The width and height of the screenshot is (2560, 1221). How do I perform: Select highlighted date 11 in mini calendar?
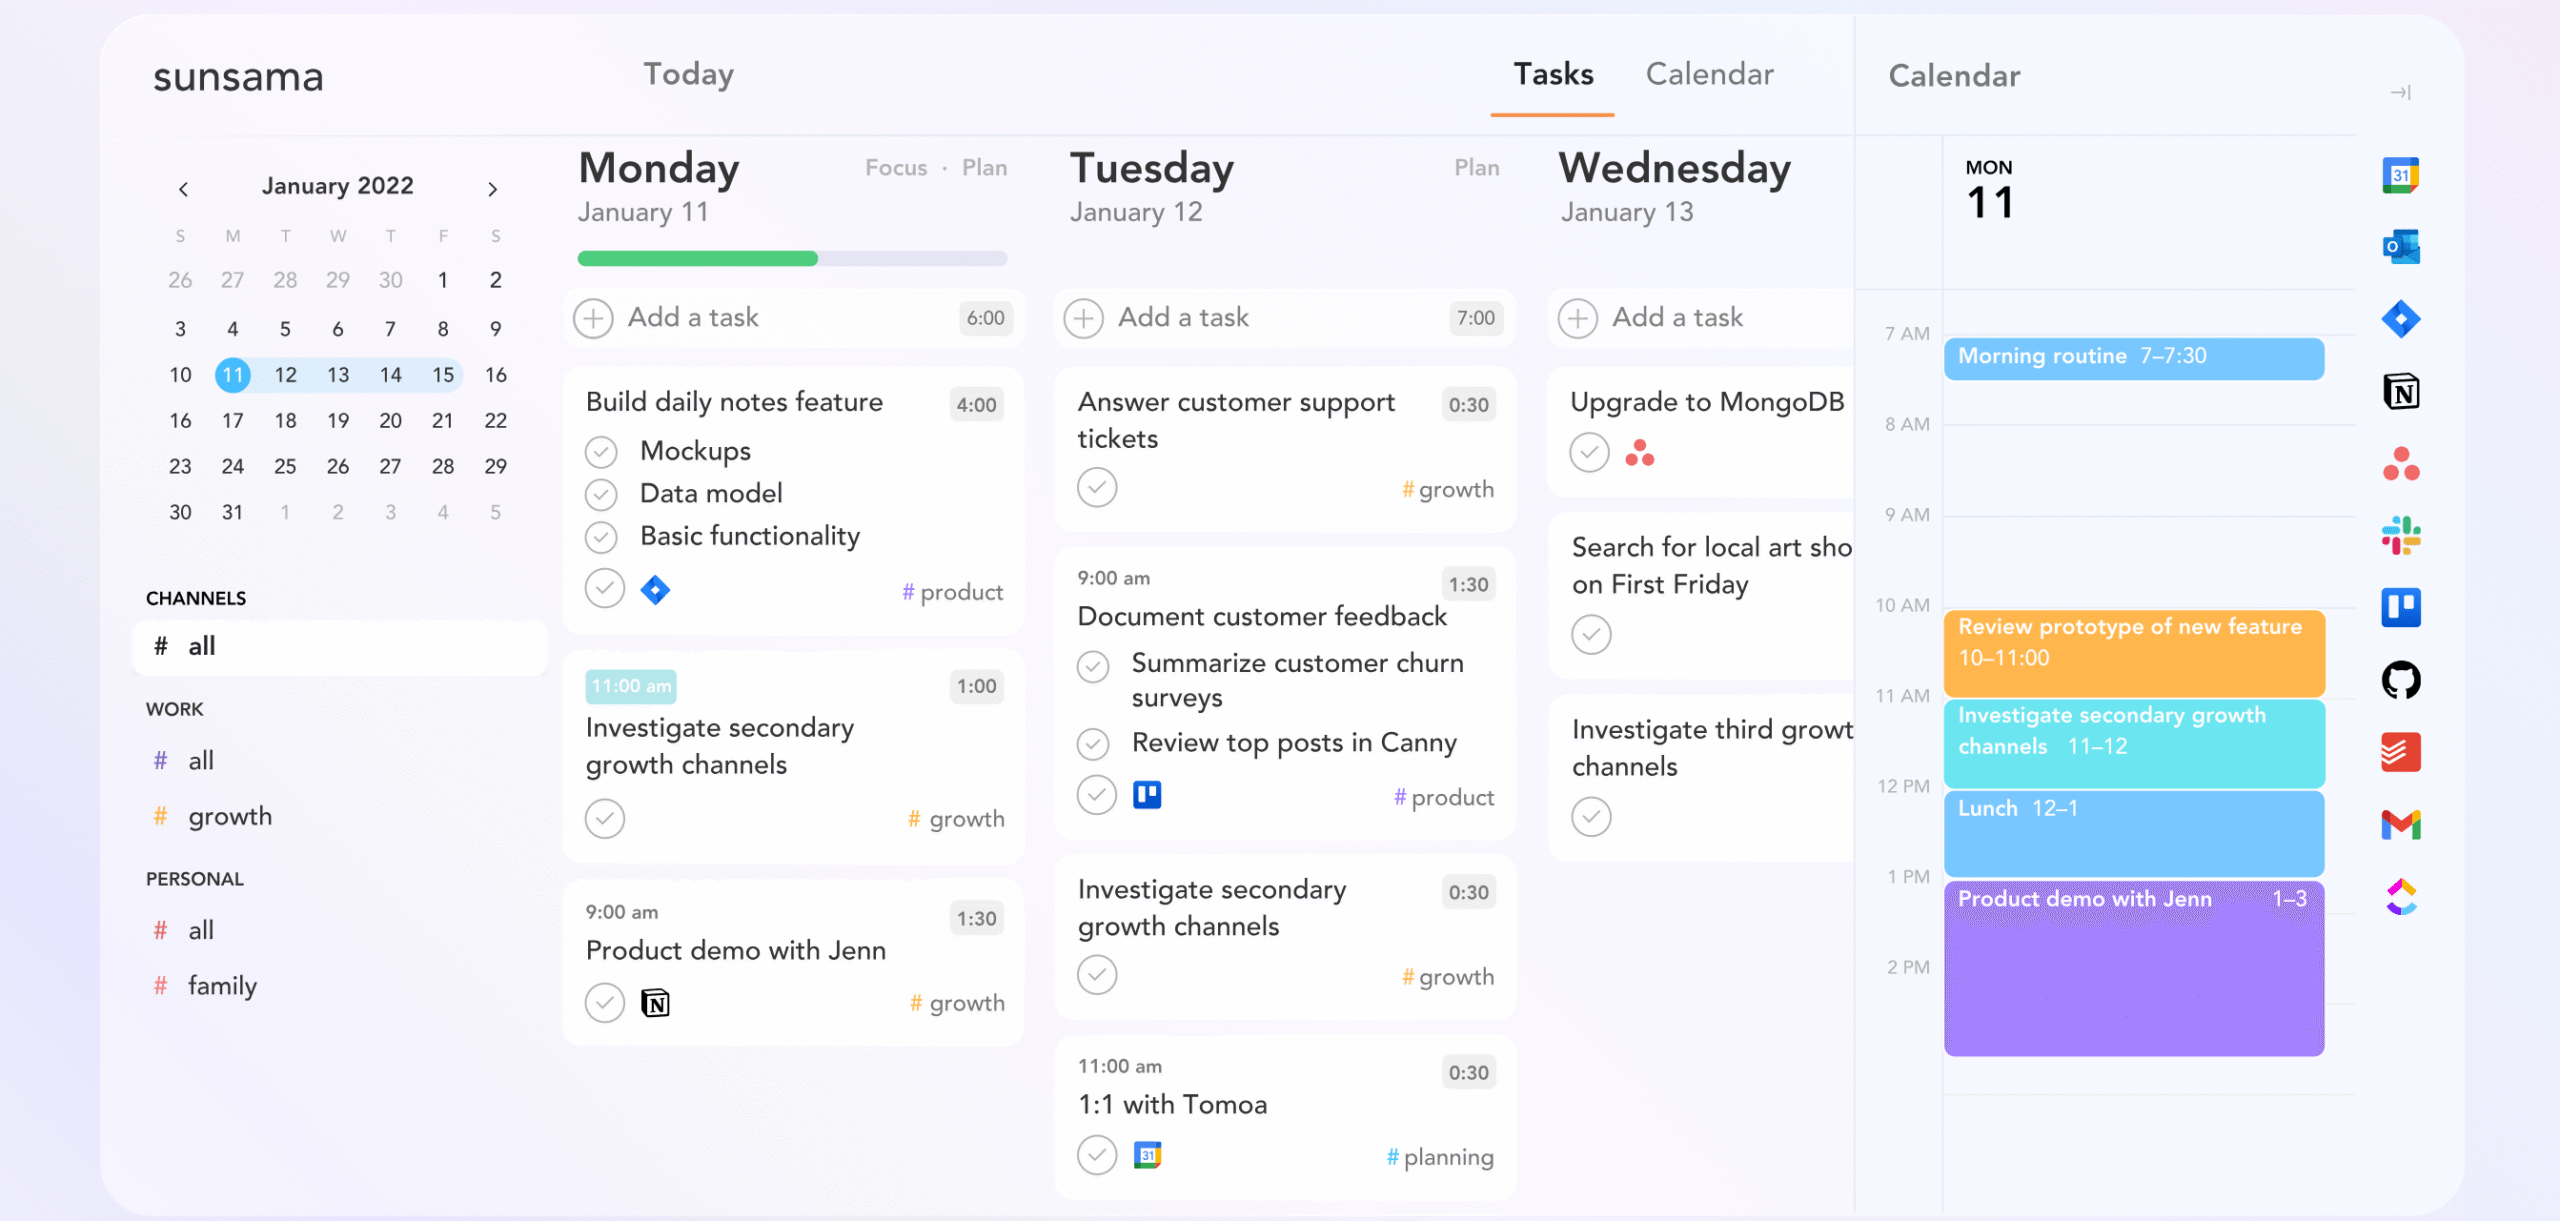click(232, 375)
